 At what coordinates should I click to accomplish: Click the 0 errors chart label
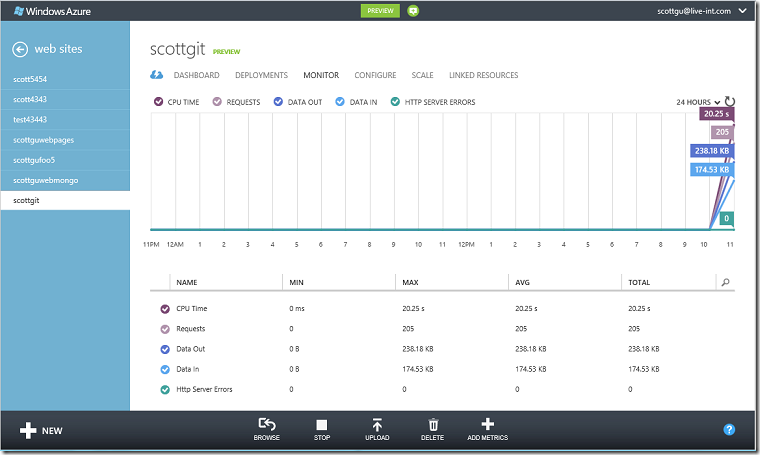pos(727,219)
